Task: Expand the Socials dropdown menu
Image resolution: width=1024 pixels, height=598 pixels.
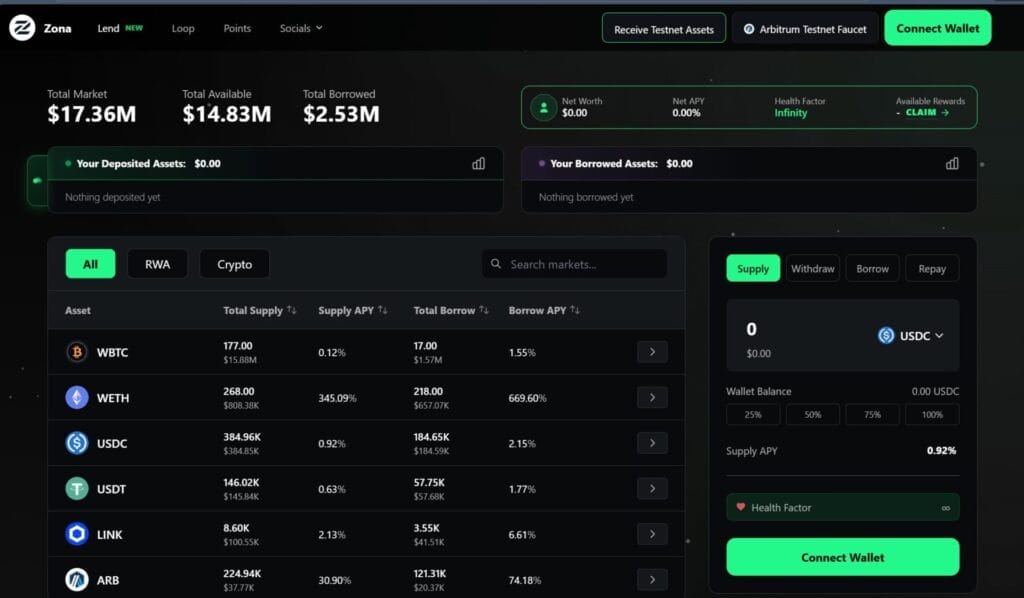Action: point(301,28)
